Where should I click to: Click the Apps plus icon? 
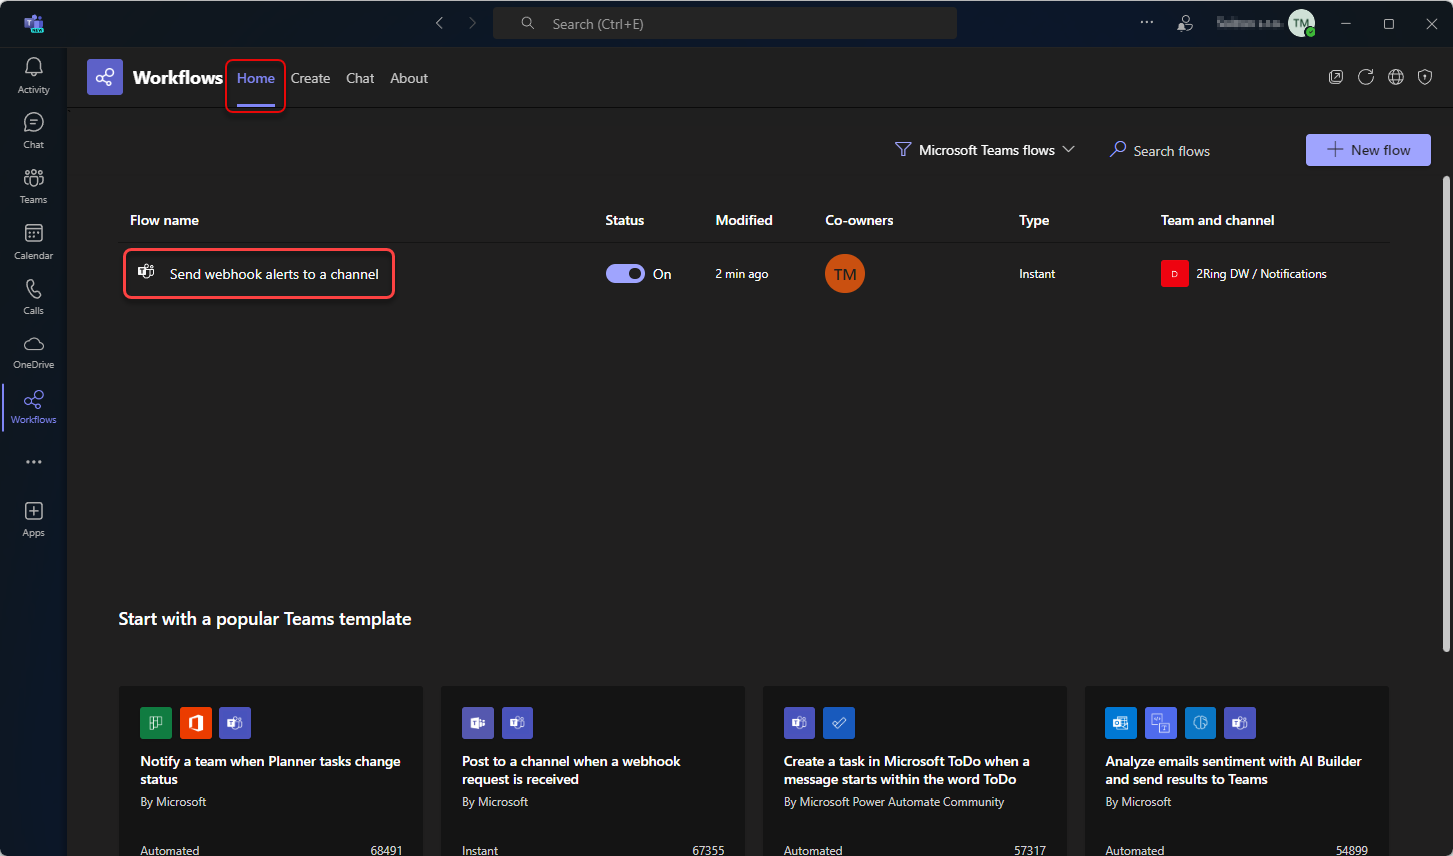[33, 518]
